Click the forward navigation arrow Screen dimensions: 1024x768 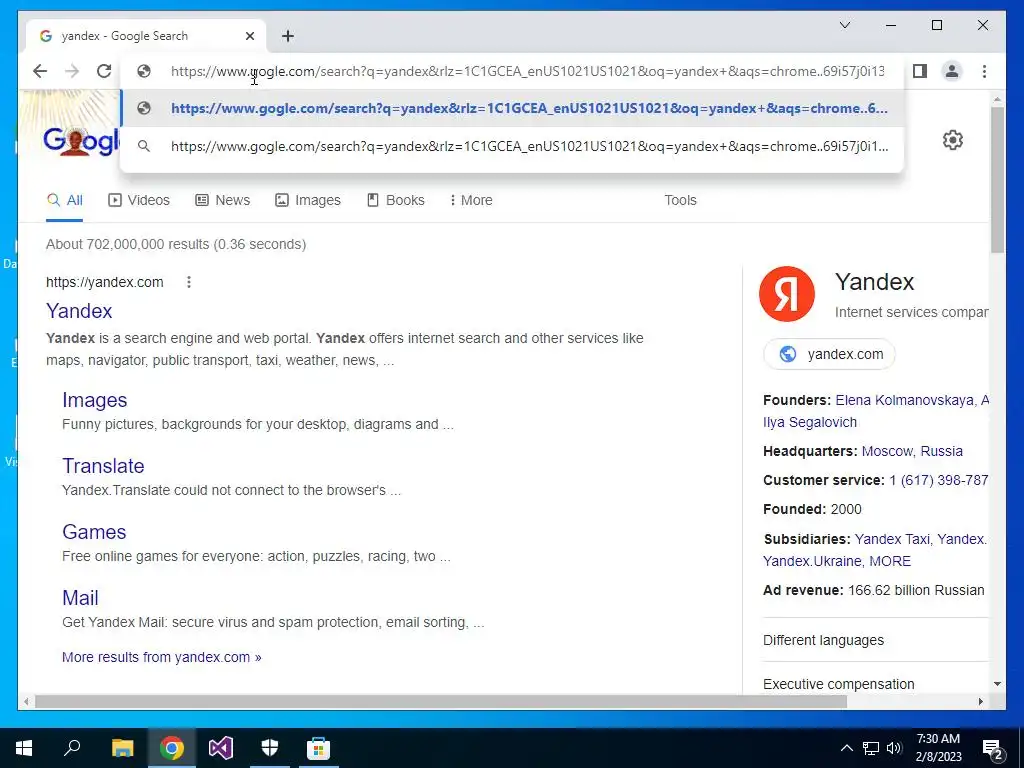tap(72, 71)
